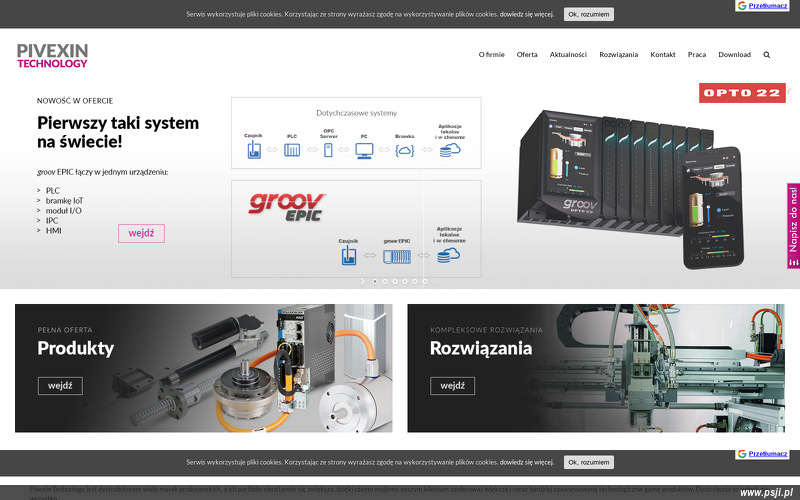Viewport: 800px width, 500px height.
Task: Select the fifth slide indicator dot
Action: point(415,282)
